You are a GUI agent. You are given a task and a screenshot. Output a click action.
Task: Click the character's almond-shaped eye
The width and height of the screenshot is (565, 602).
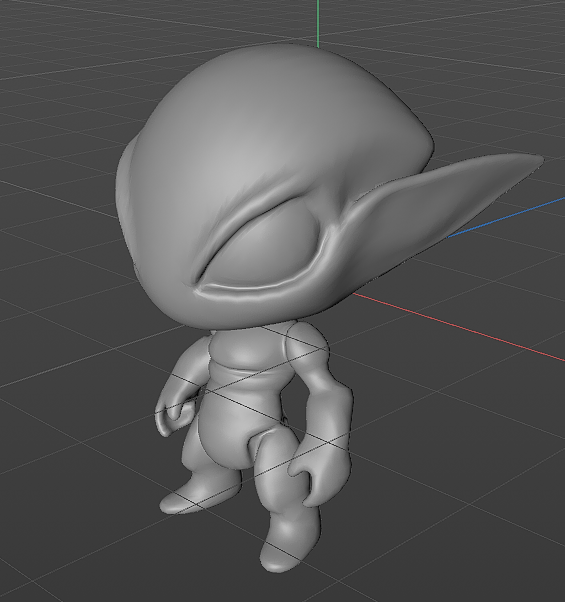(x=263, y=243)
